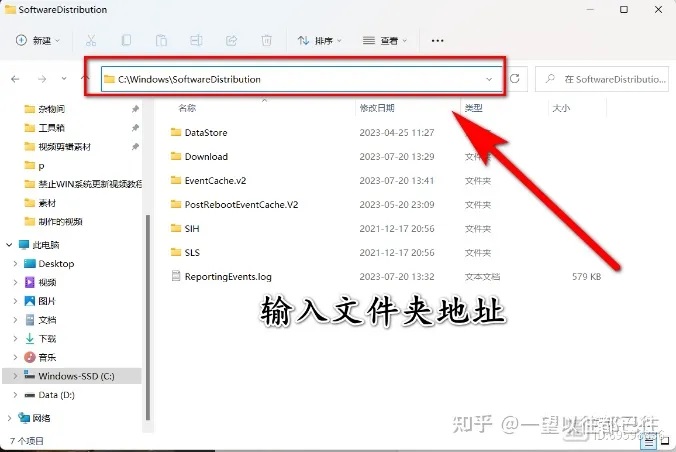Open recent locations chevron beside forward arrow
Screen dimensions: 676x452
pyautogui.click(x=64, y=78)
